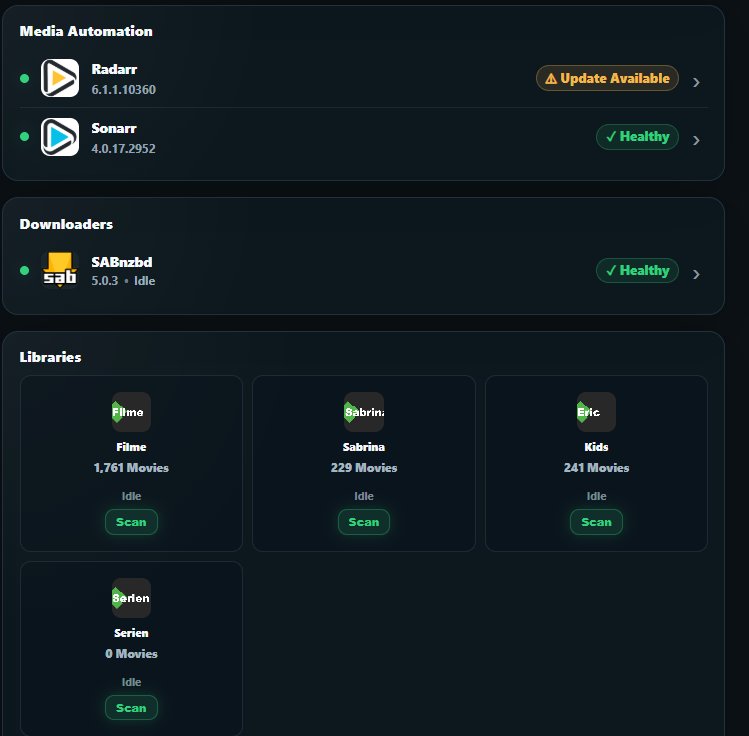Click the Media Automation heading
This screenshot has width=749, height=736.
(86, 31)
